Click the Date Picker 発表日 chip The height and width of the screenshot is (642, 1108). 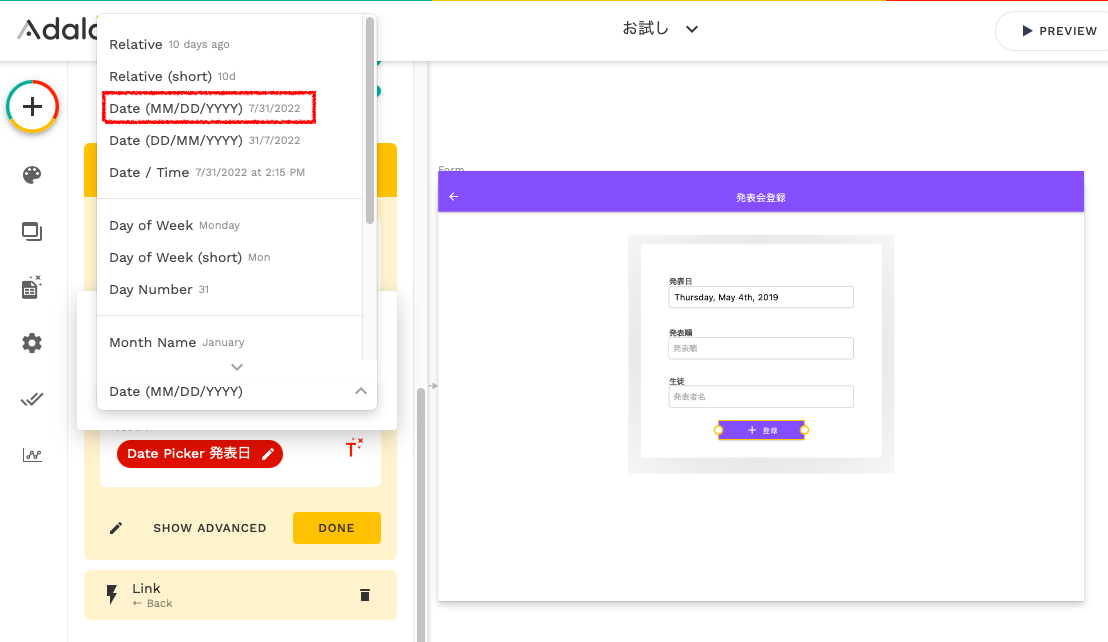click(x=200, y=454)
